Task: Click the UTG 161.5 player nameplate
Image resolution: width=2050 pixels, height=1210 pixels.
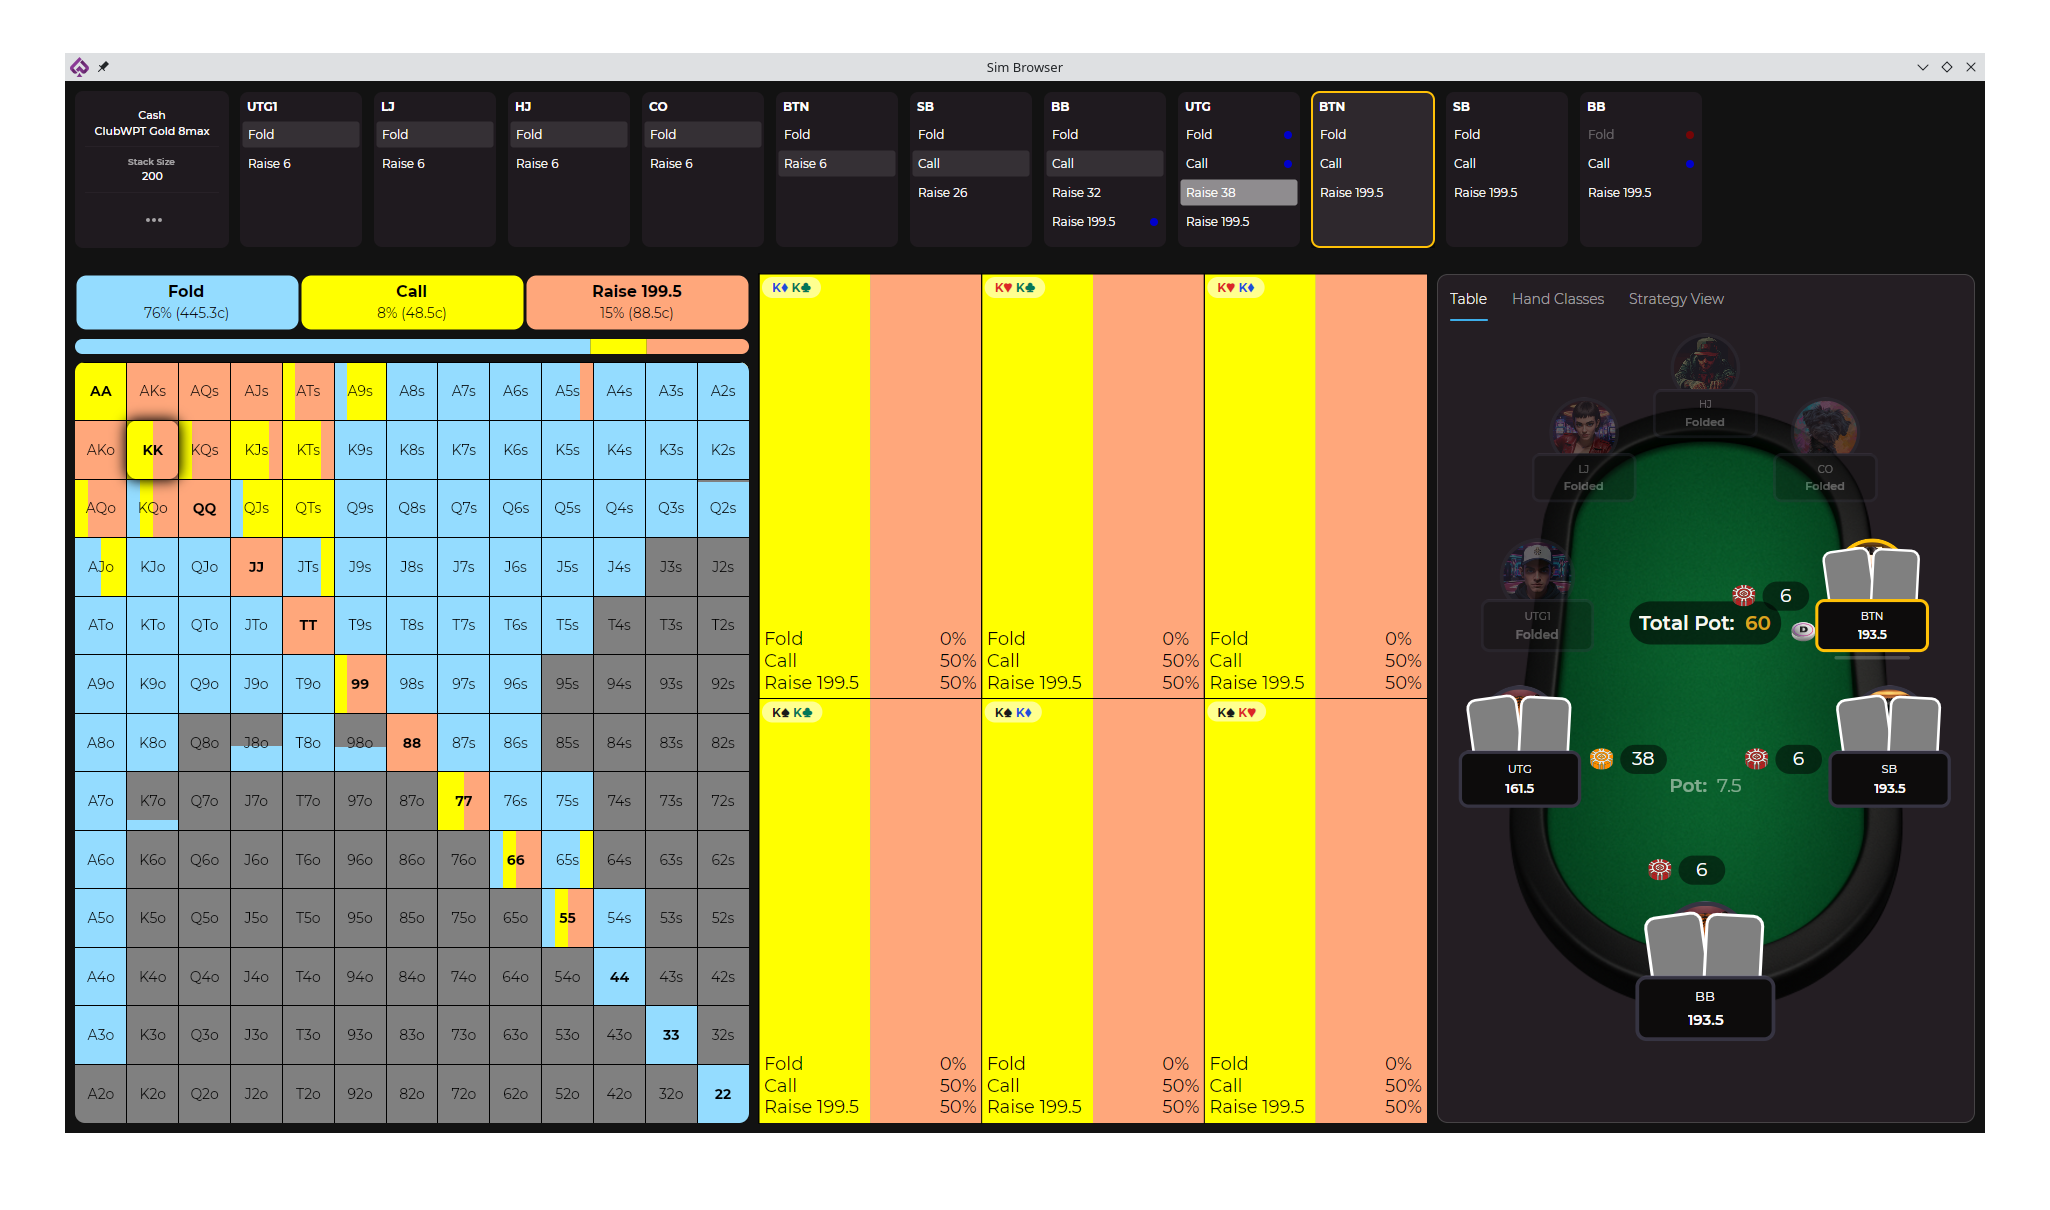Action: pyautogui.click(x=1519, y=778)
